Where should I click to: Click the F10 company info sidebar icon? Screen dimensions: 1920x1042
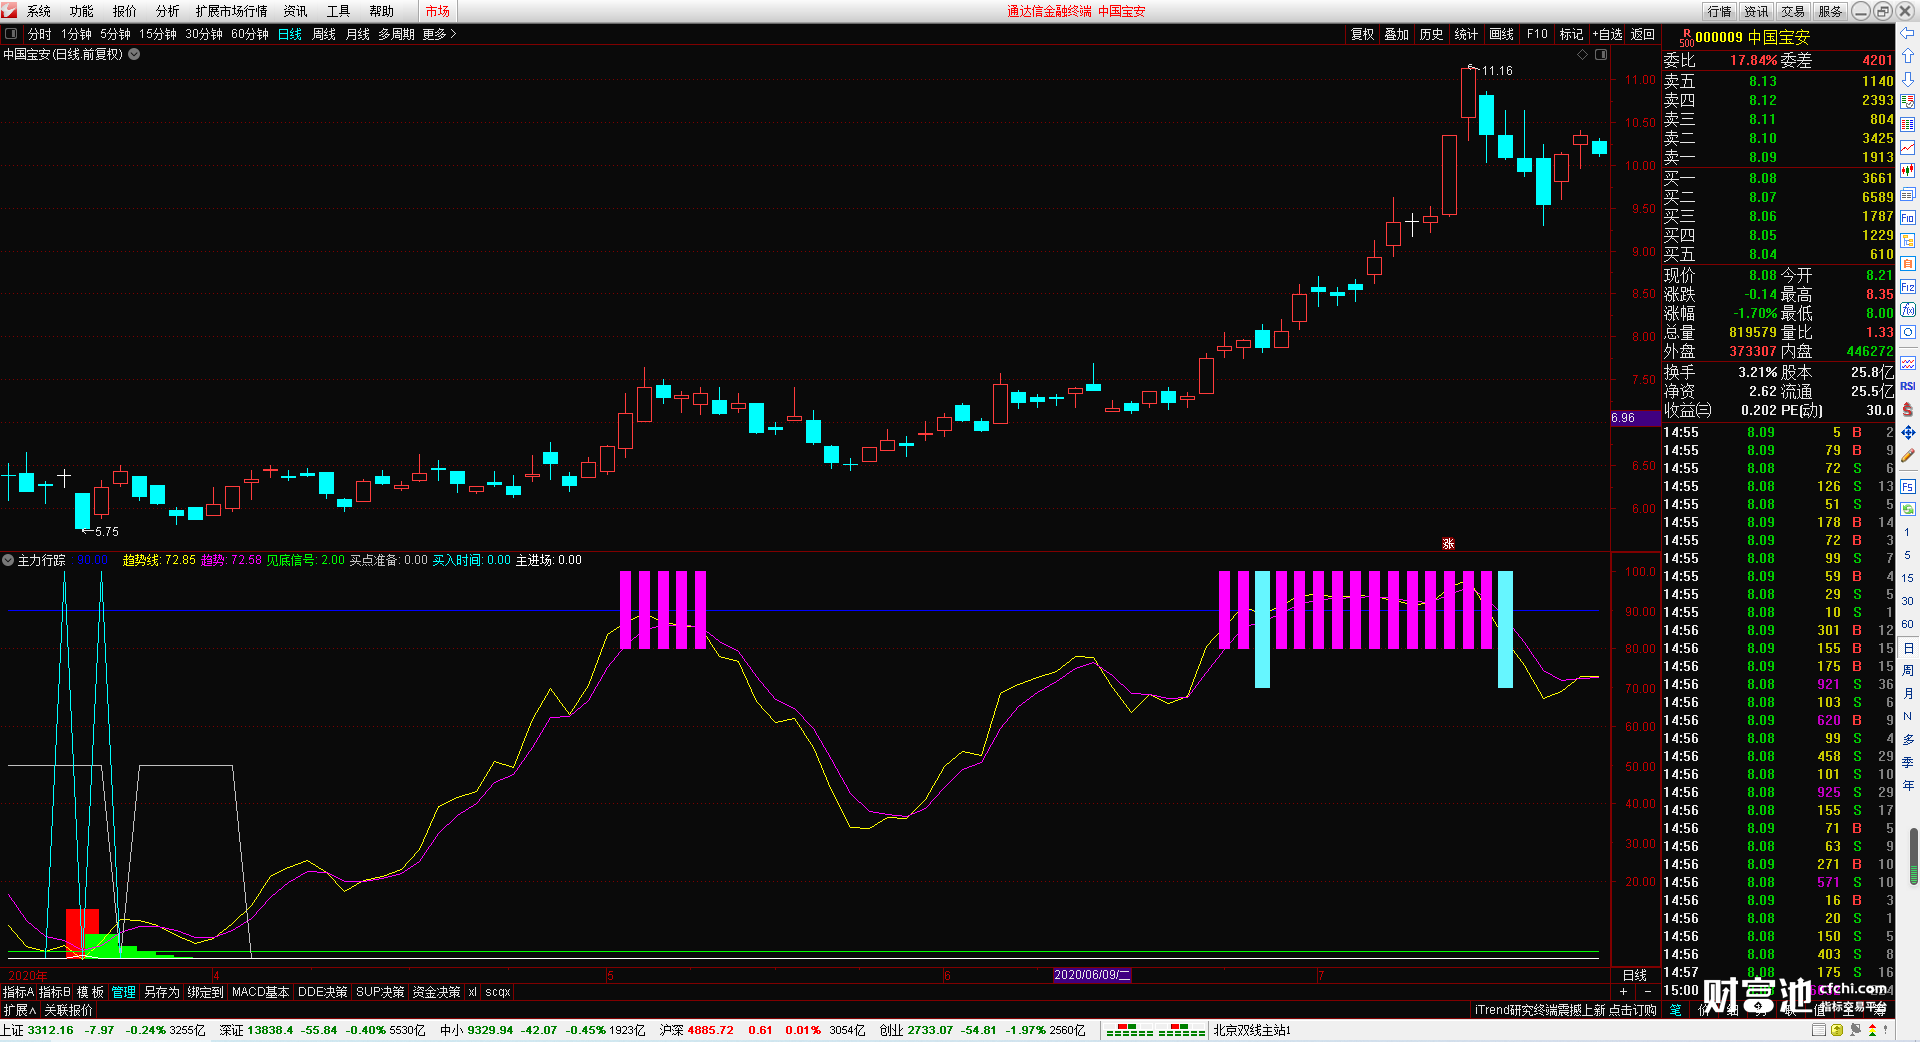click(1908, 218)
